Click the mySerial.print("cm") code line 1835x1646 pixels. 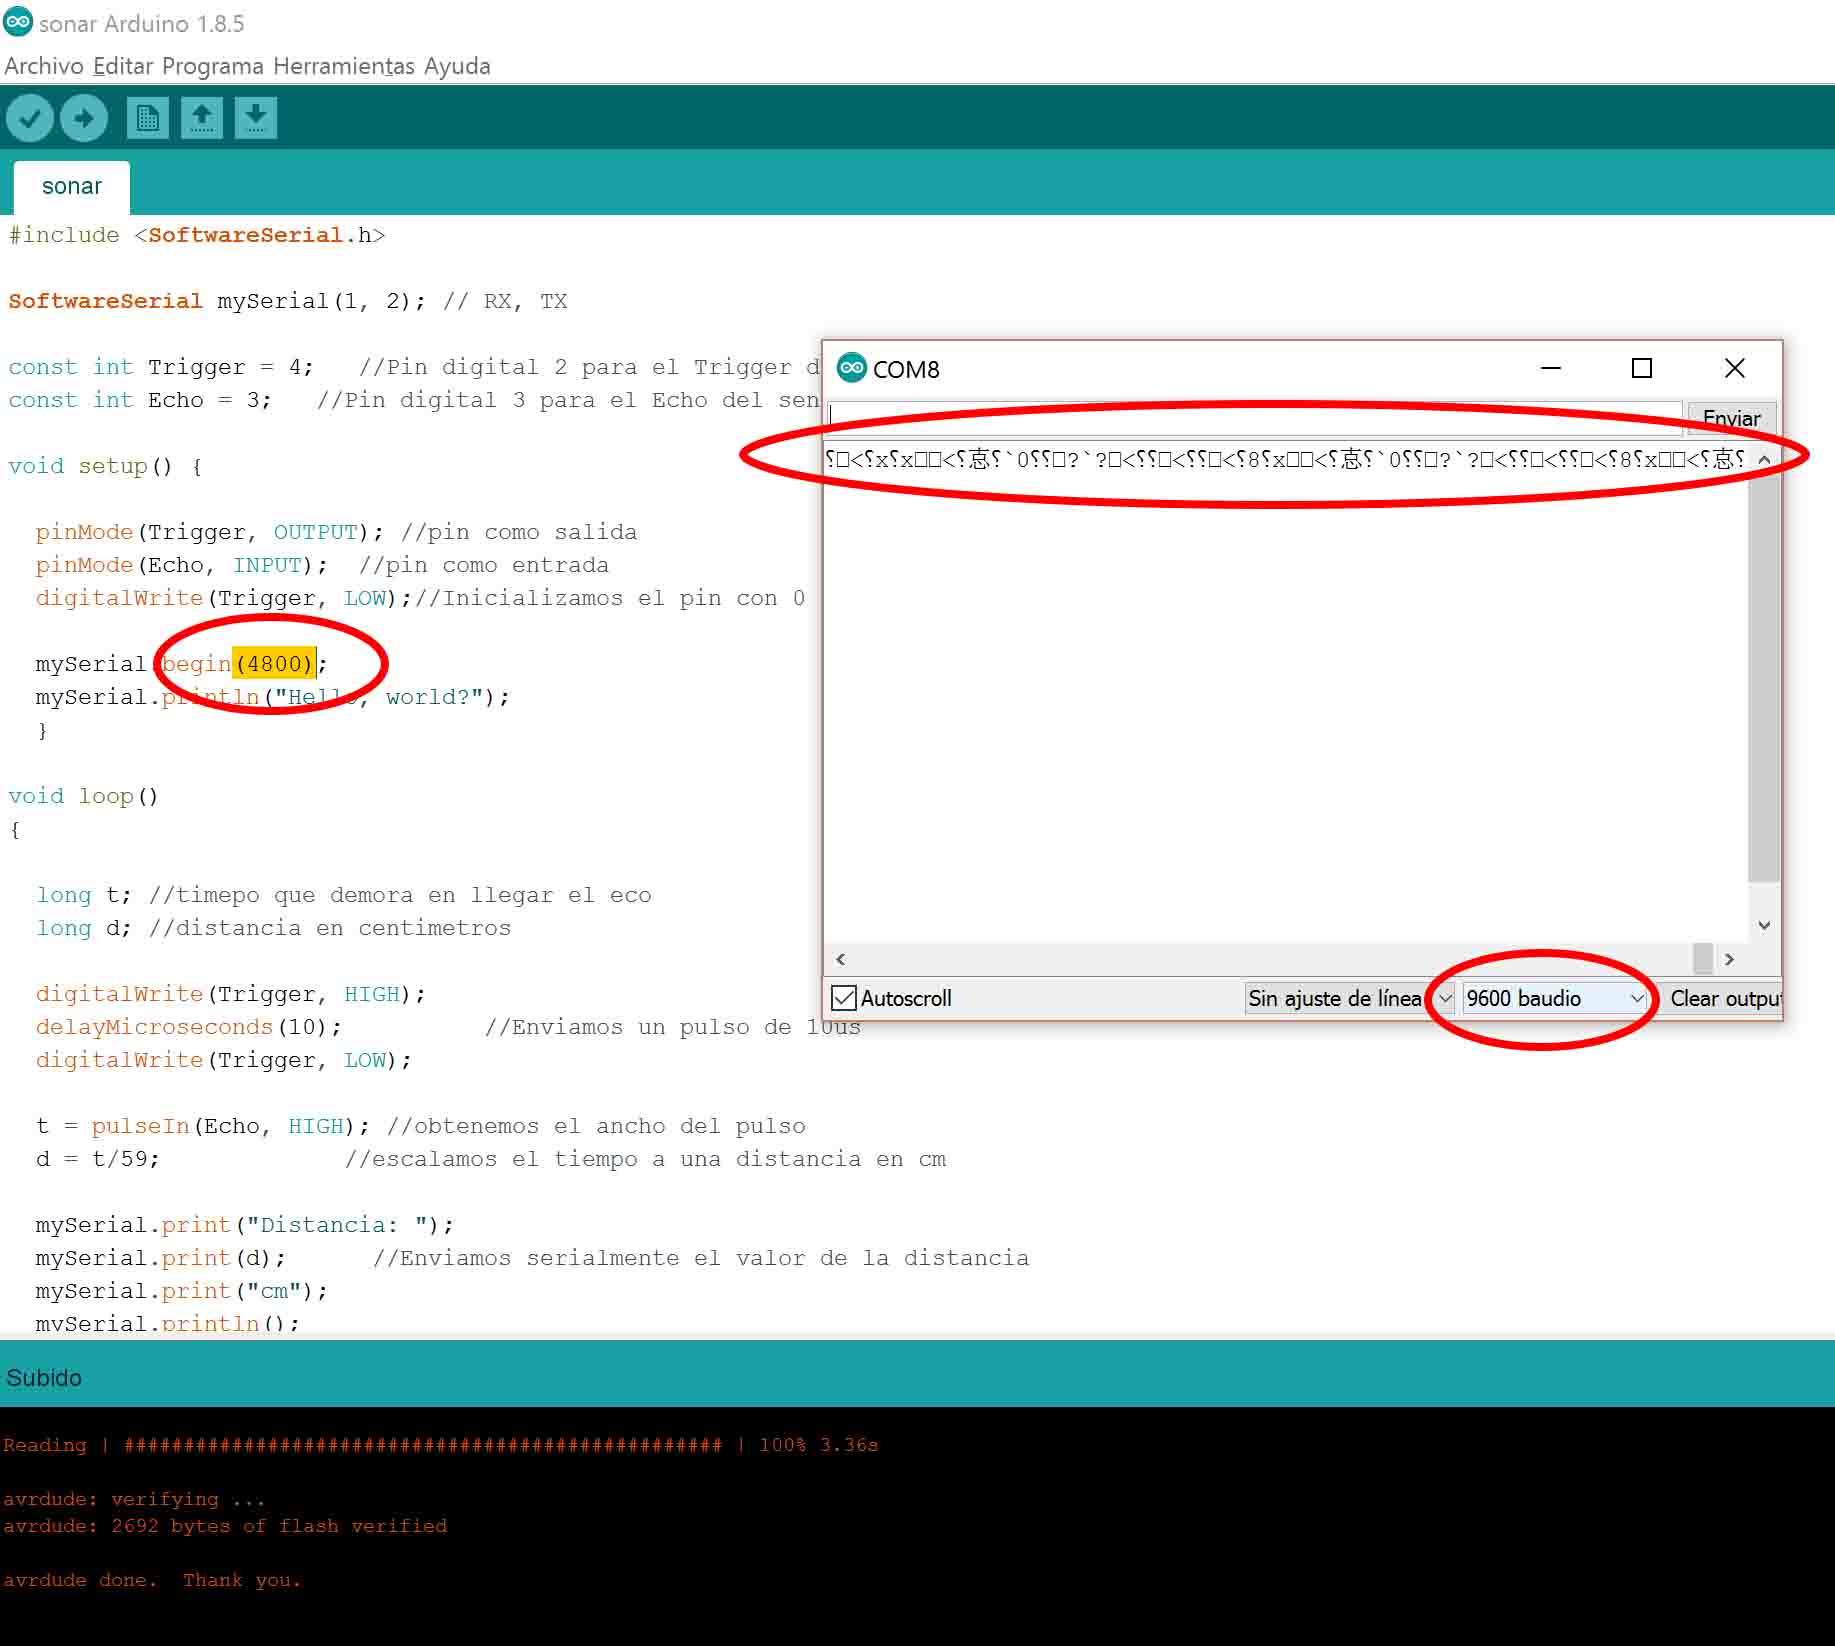click(182, 1291)
